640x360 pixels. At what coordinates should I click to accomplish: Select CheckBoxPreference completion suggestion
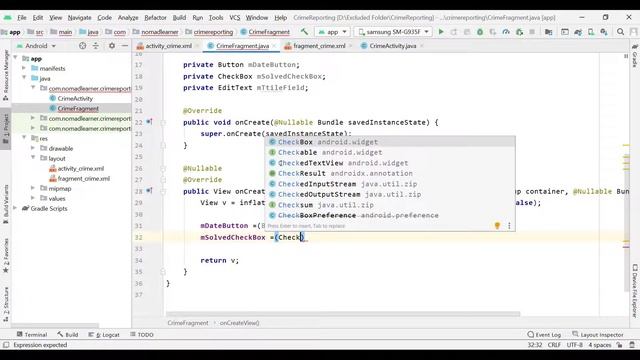(x=390, y=215)
